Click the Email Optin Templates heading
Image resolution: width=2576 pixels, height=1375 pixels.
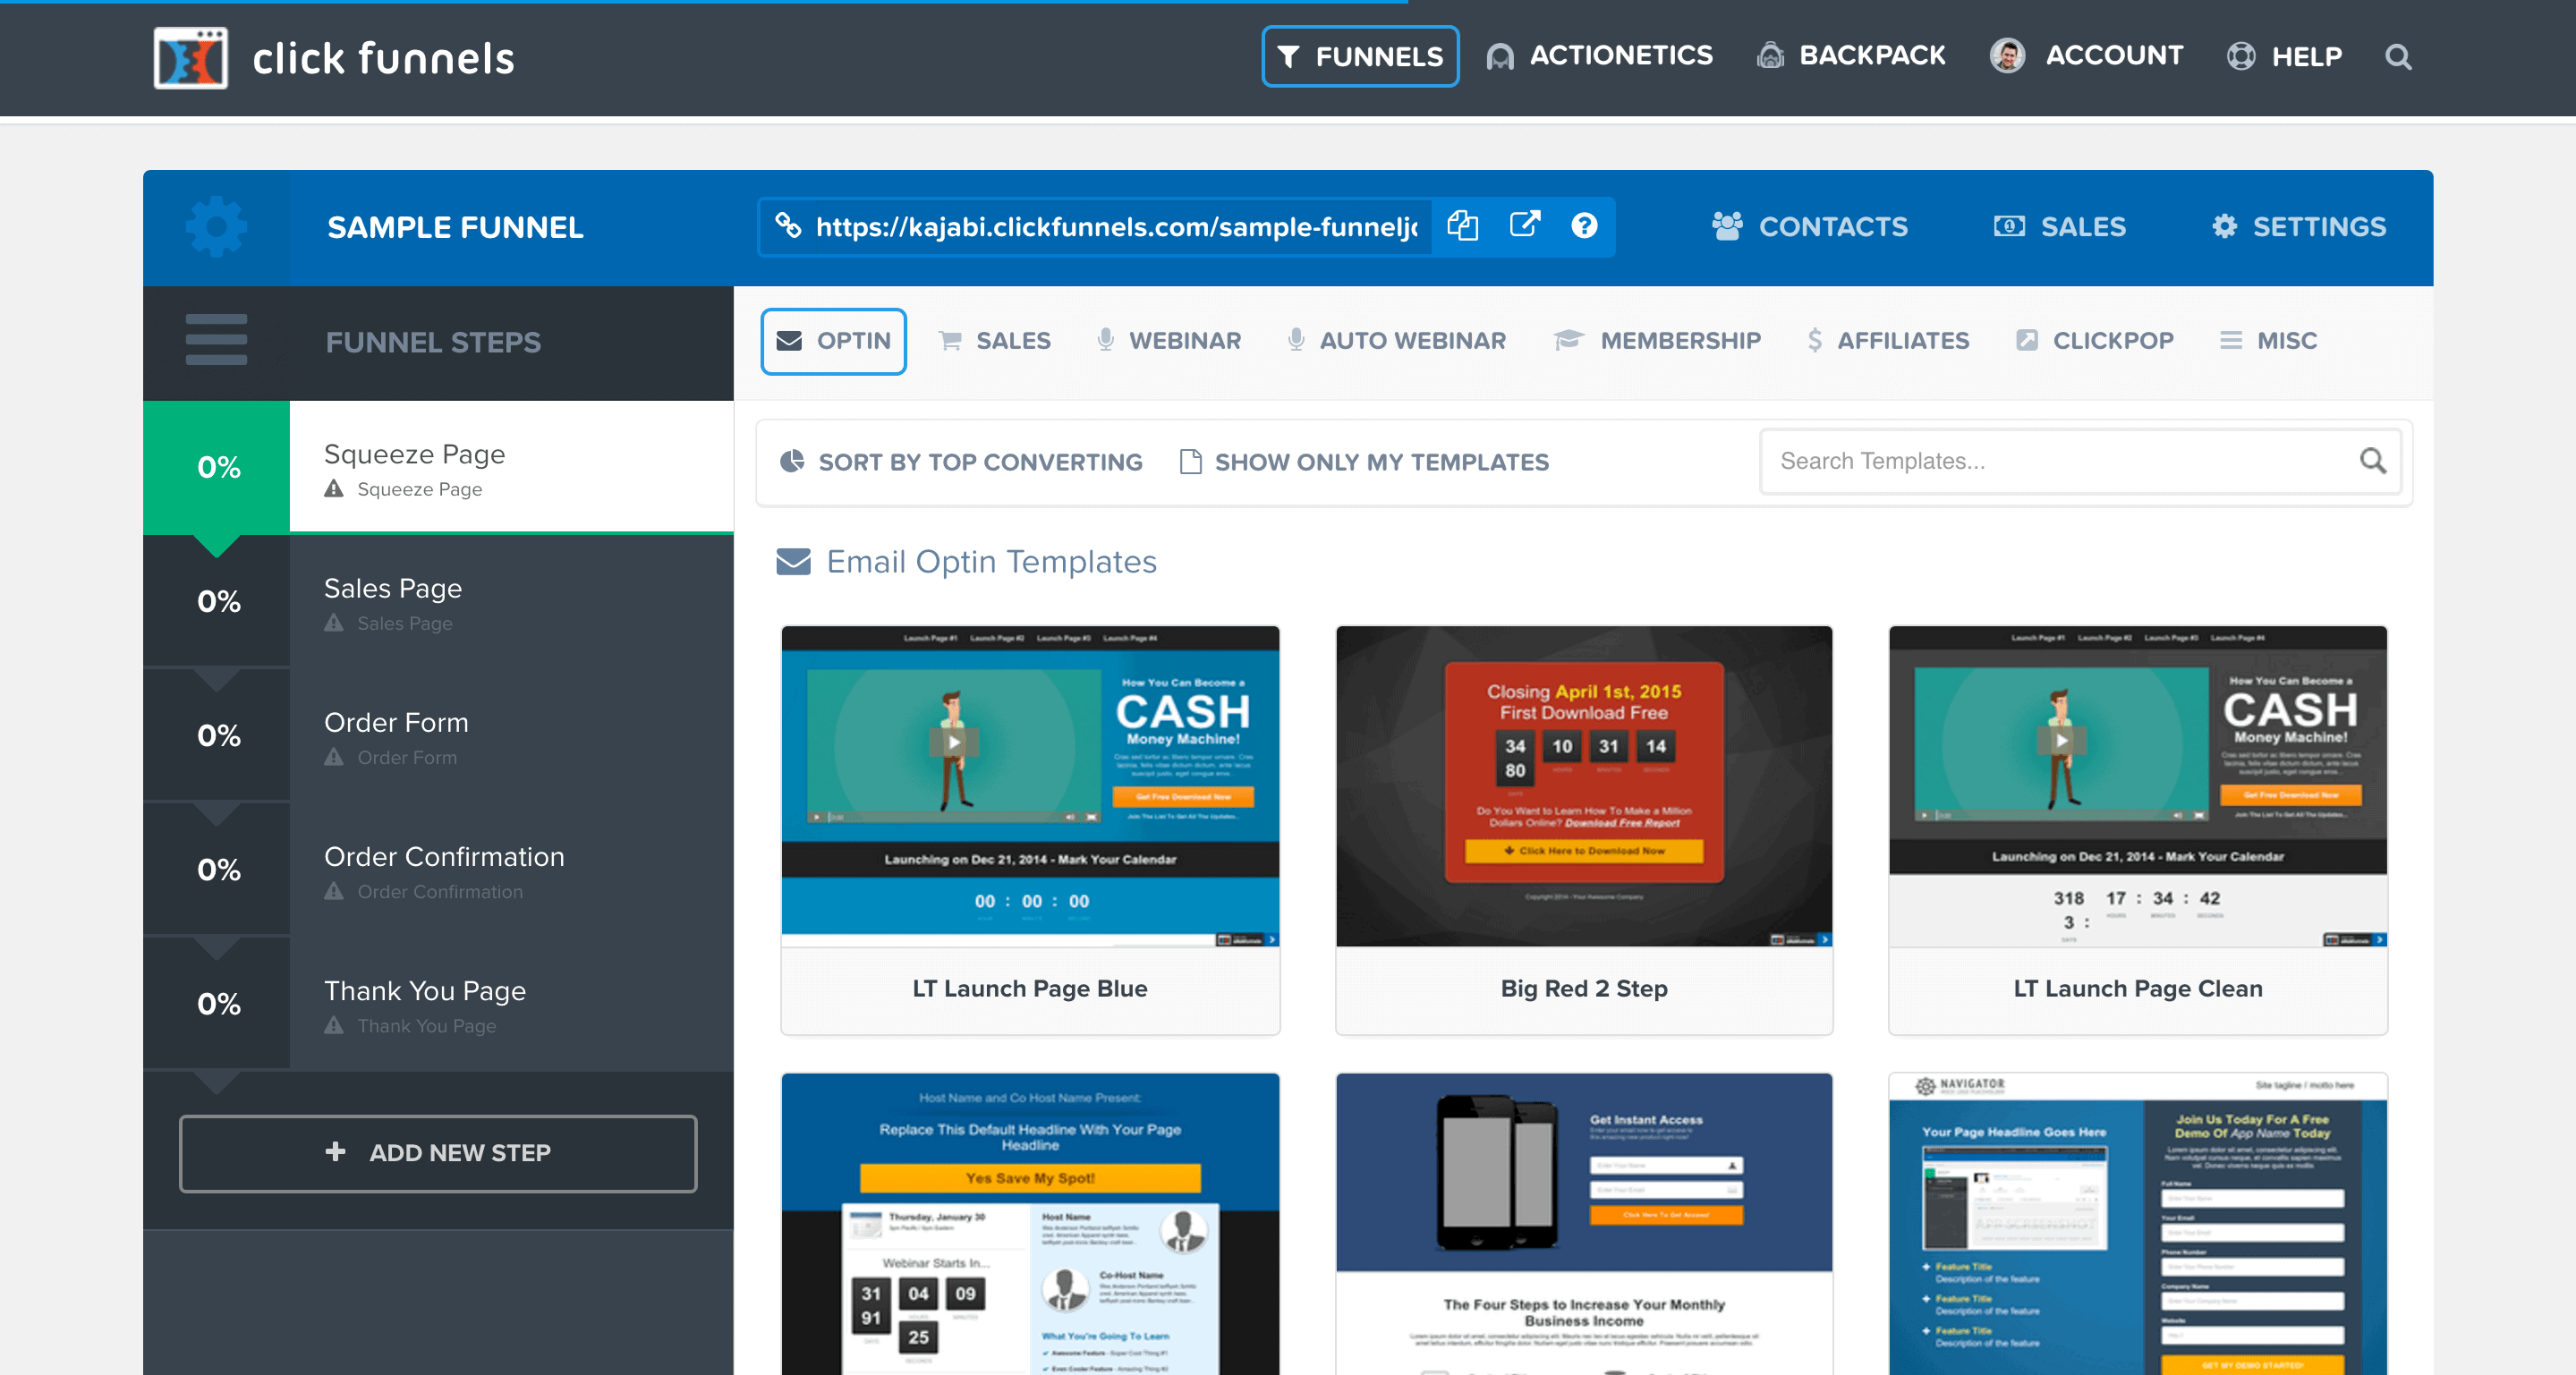(992, 562)
